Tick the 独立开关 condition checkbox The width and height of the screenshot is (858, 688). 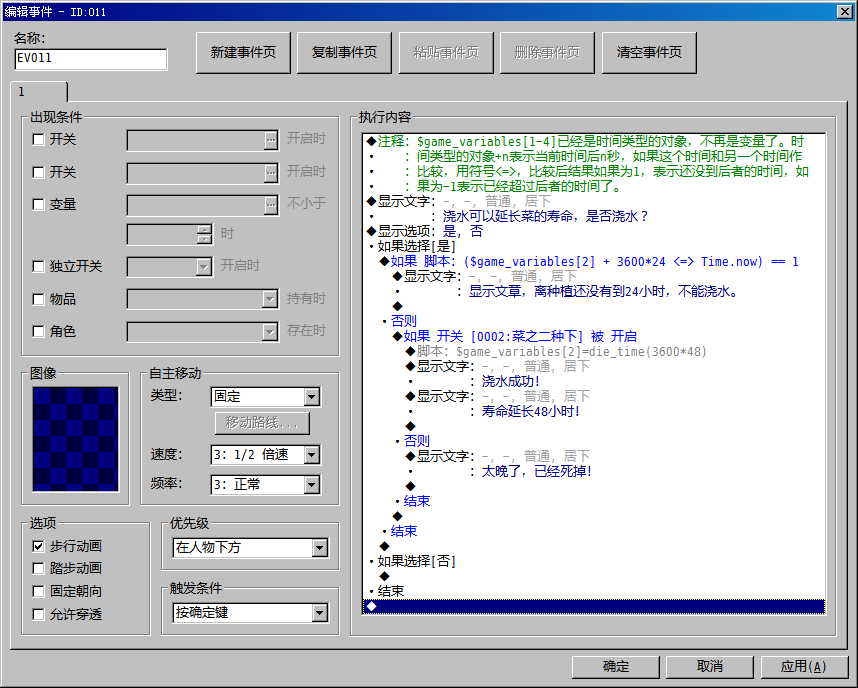tap(38, 267)
